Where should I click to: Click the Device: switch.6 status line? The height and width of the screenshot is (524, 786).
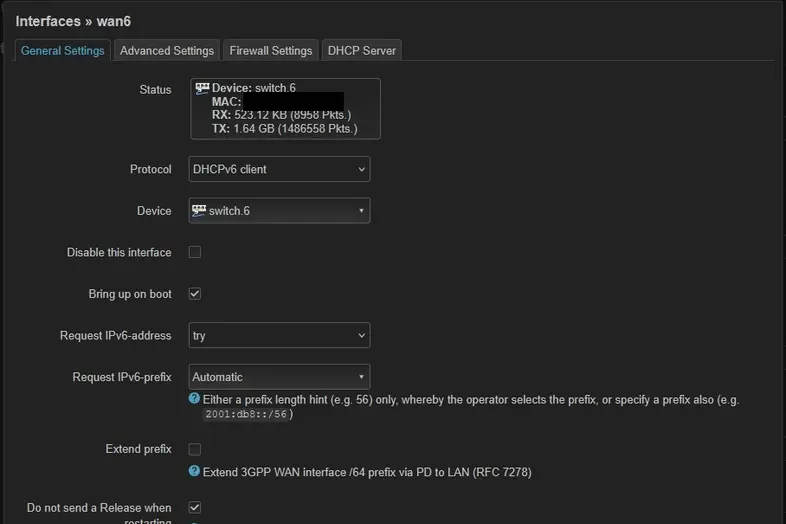pos(254,88)
